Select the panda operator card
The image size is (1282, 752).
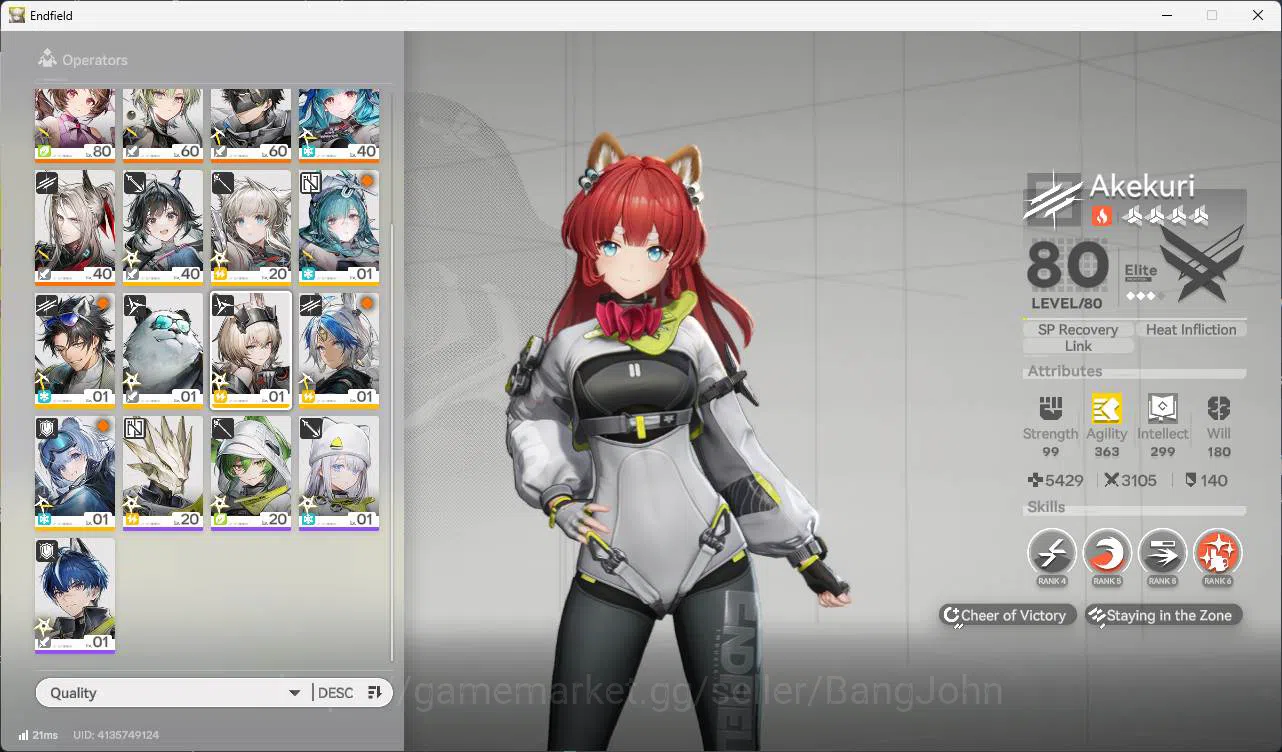[163, 351]
